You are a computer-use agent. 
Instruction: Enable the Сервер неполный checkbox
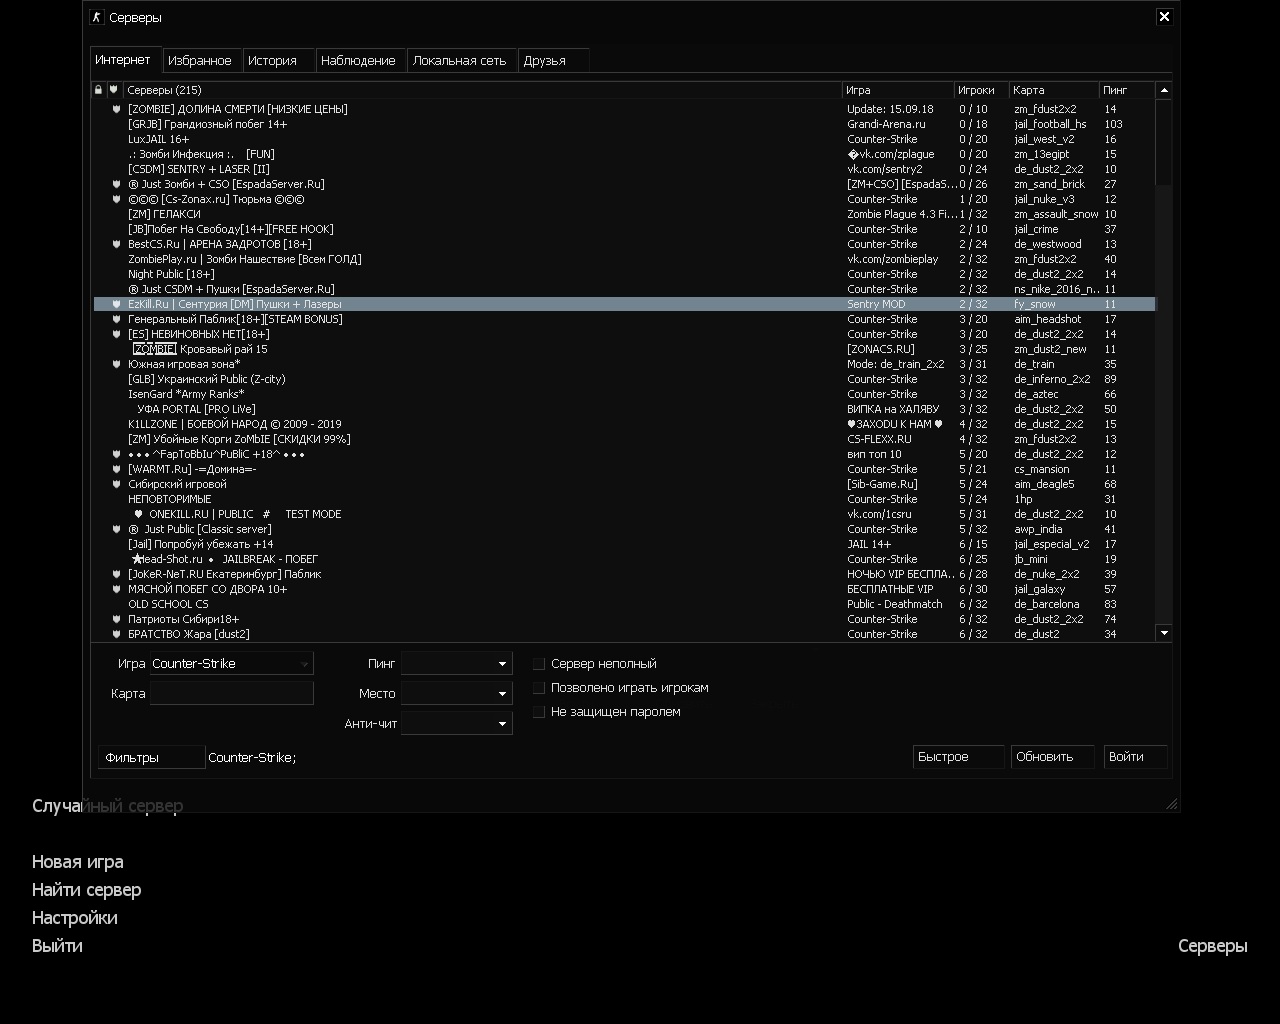click(x=539, y=664)
